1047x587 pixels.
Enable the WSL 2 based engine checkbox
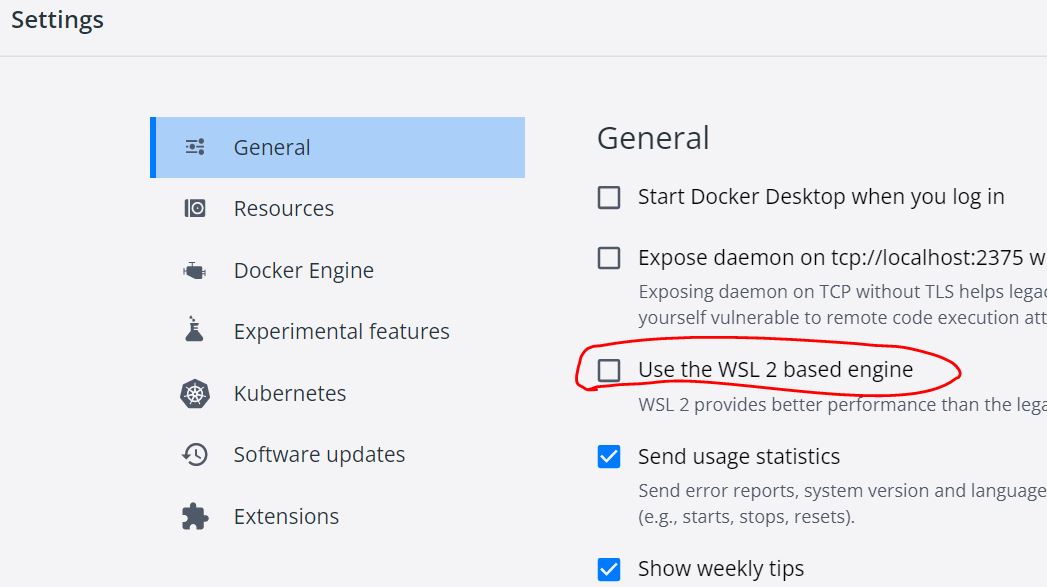pyautogui.click(x=609, y=370)
